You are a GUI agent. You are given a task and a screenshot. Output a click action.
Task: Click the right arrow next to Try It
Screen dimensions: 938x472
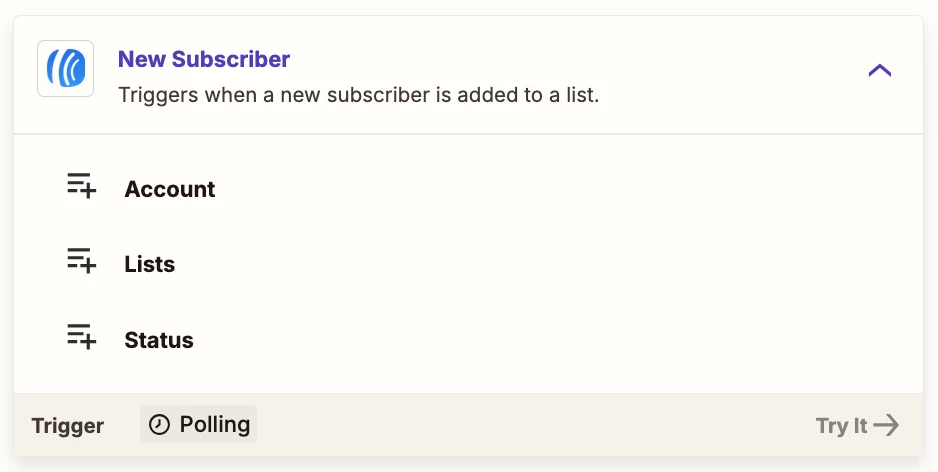coord(887,425)
